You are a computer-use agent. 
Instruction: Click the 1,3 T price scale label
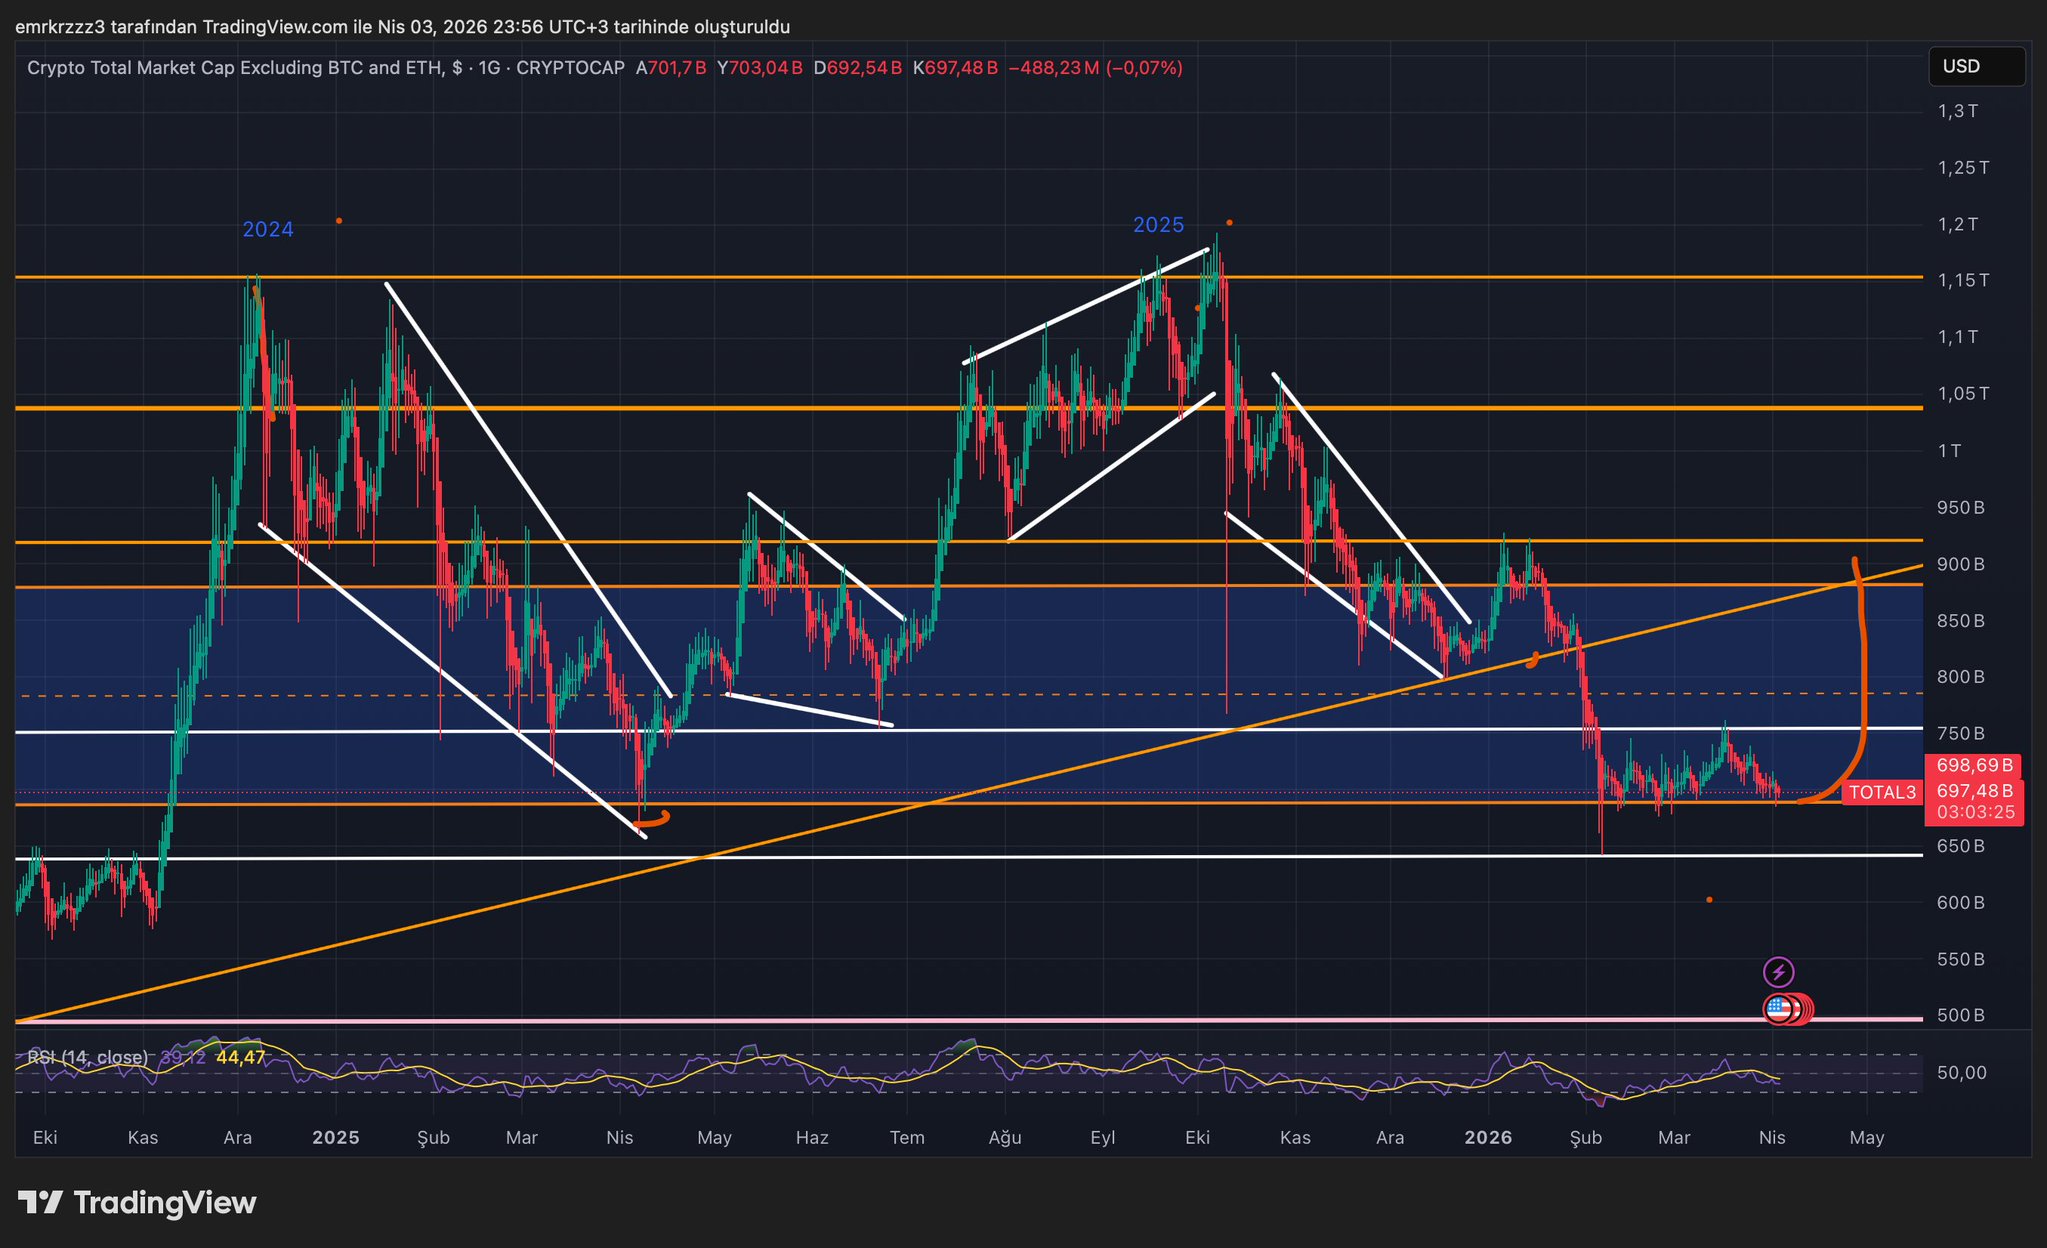(x=1957, y=111)
